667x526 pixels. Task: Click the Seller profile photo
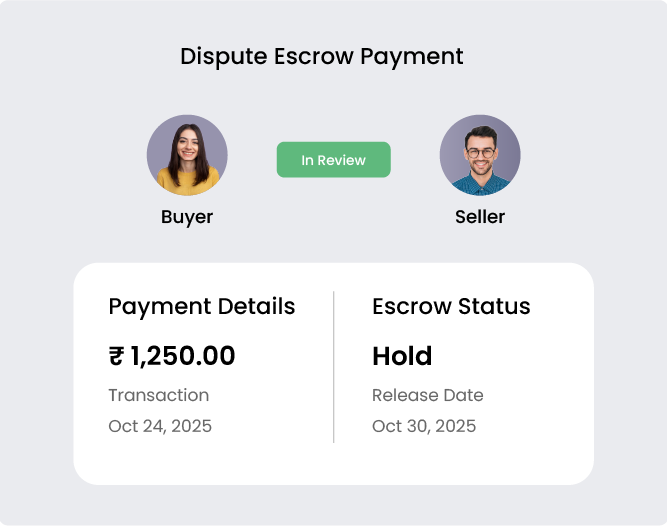click(x=480, y=155)
